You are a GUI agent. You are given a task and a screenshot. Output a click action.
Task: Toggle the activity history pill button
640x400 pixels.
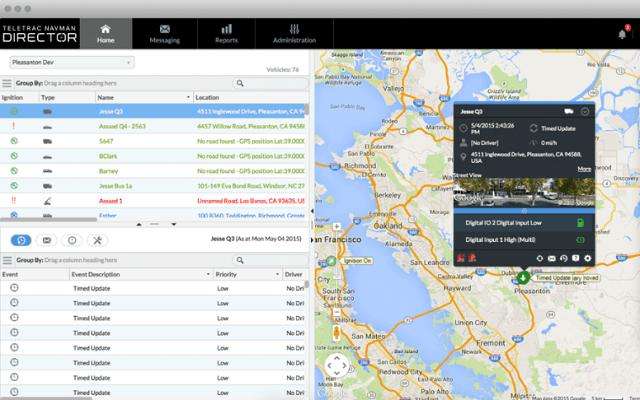[21, 240]
